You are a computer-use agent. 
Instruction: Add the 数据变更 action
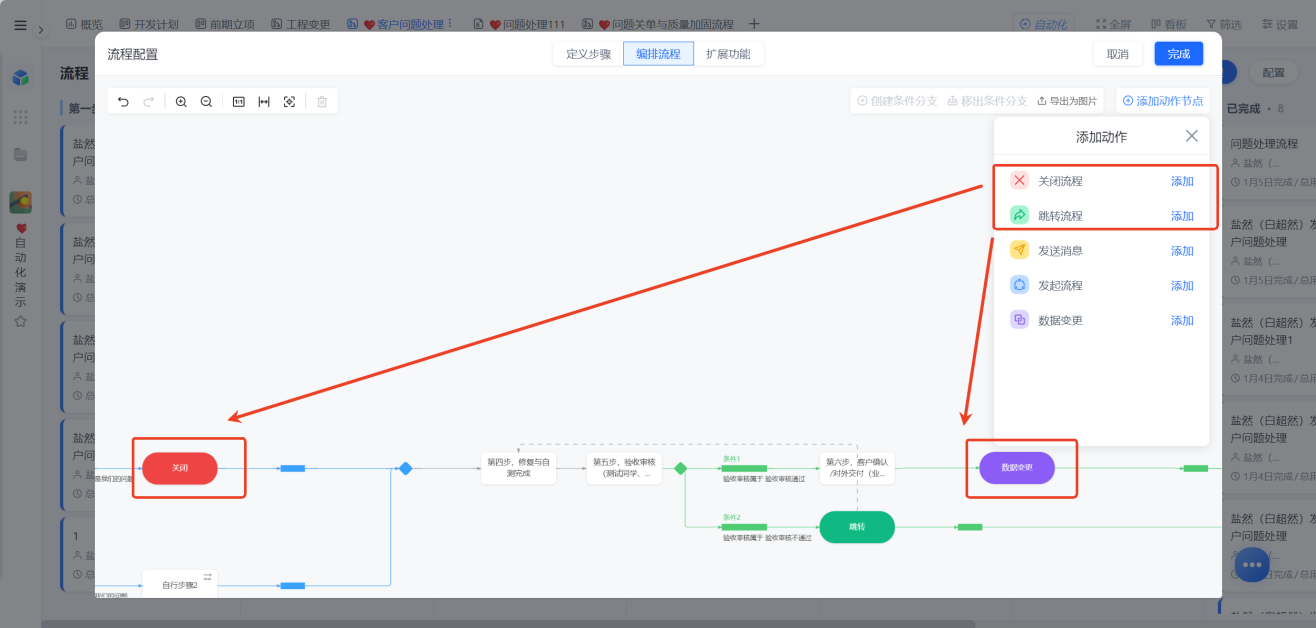(x=1182, y=321)
